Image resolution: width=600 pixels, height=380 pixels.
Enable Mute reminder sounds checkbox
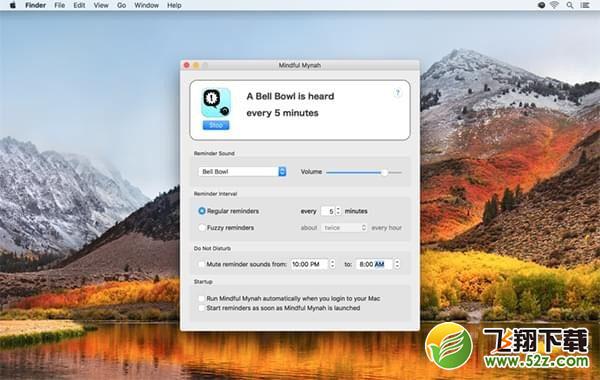[x=201, y=264]
